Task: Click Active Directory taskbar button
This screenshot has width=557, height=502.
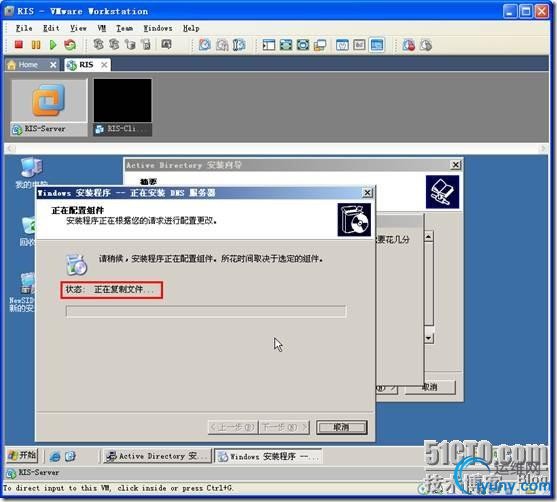Action: tap(157, 456)
